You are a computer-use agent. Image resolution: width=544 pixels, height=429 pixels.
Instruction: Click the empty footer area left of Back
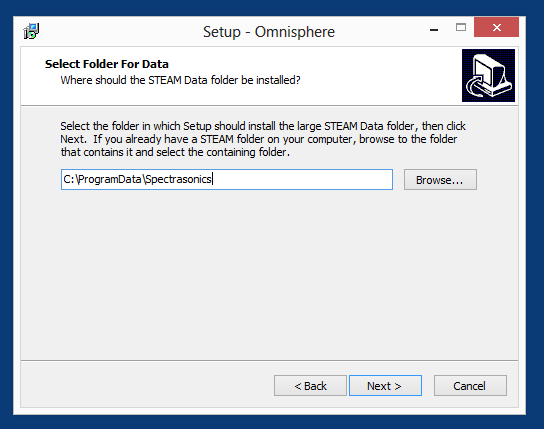(x=146, y=385)
